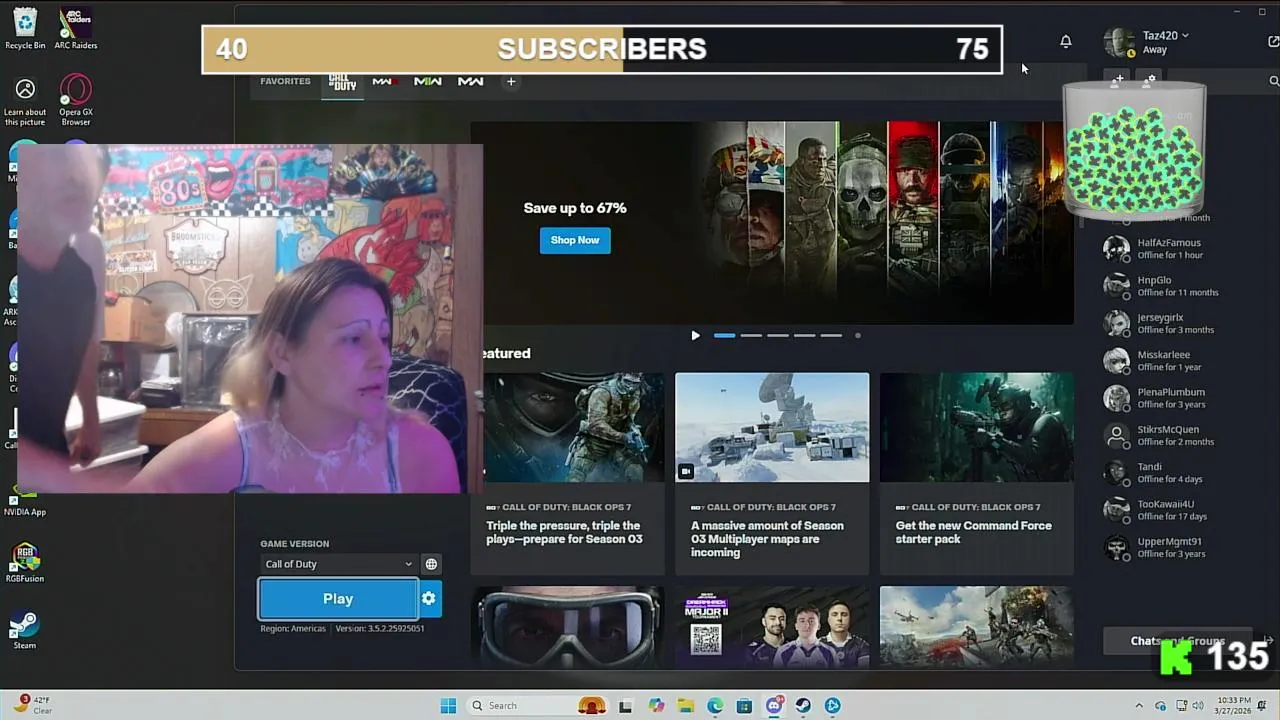
Task: Select friend UpperMgmt91
Action: [1170, 548]
